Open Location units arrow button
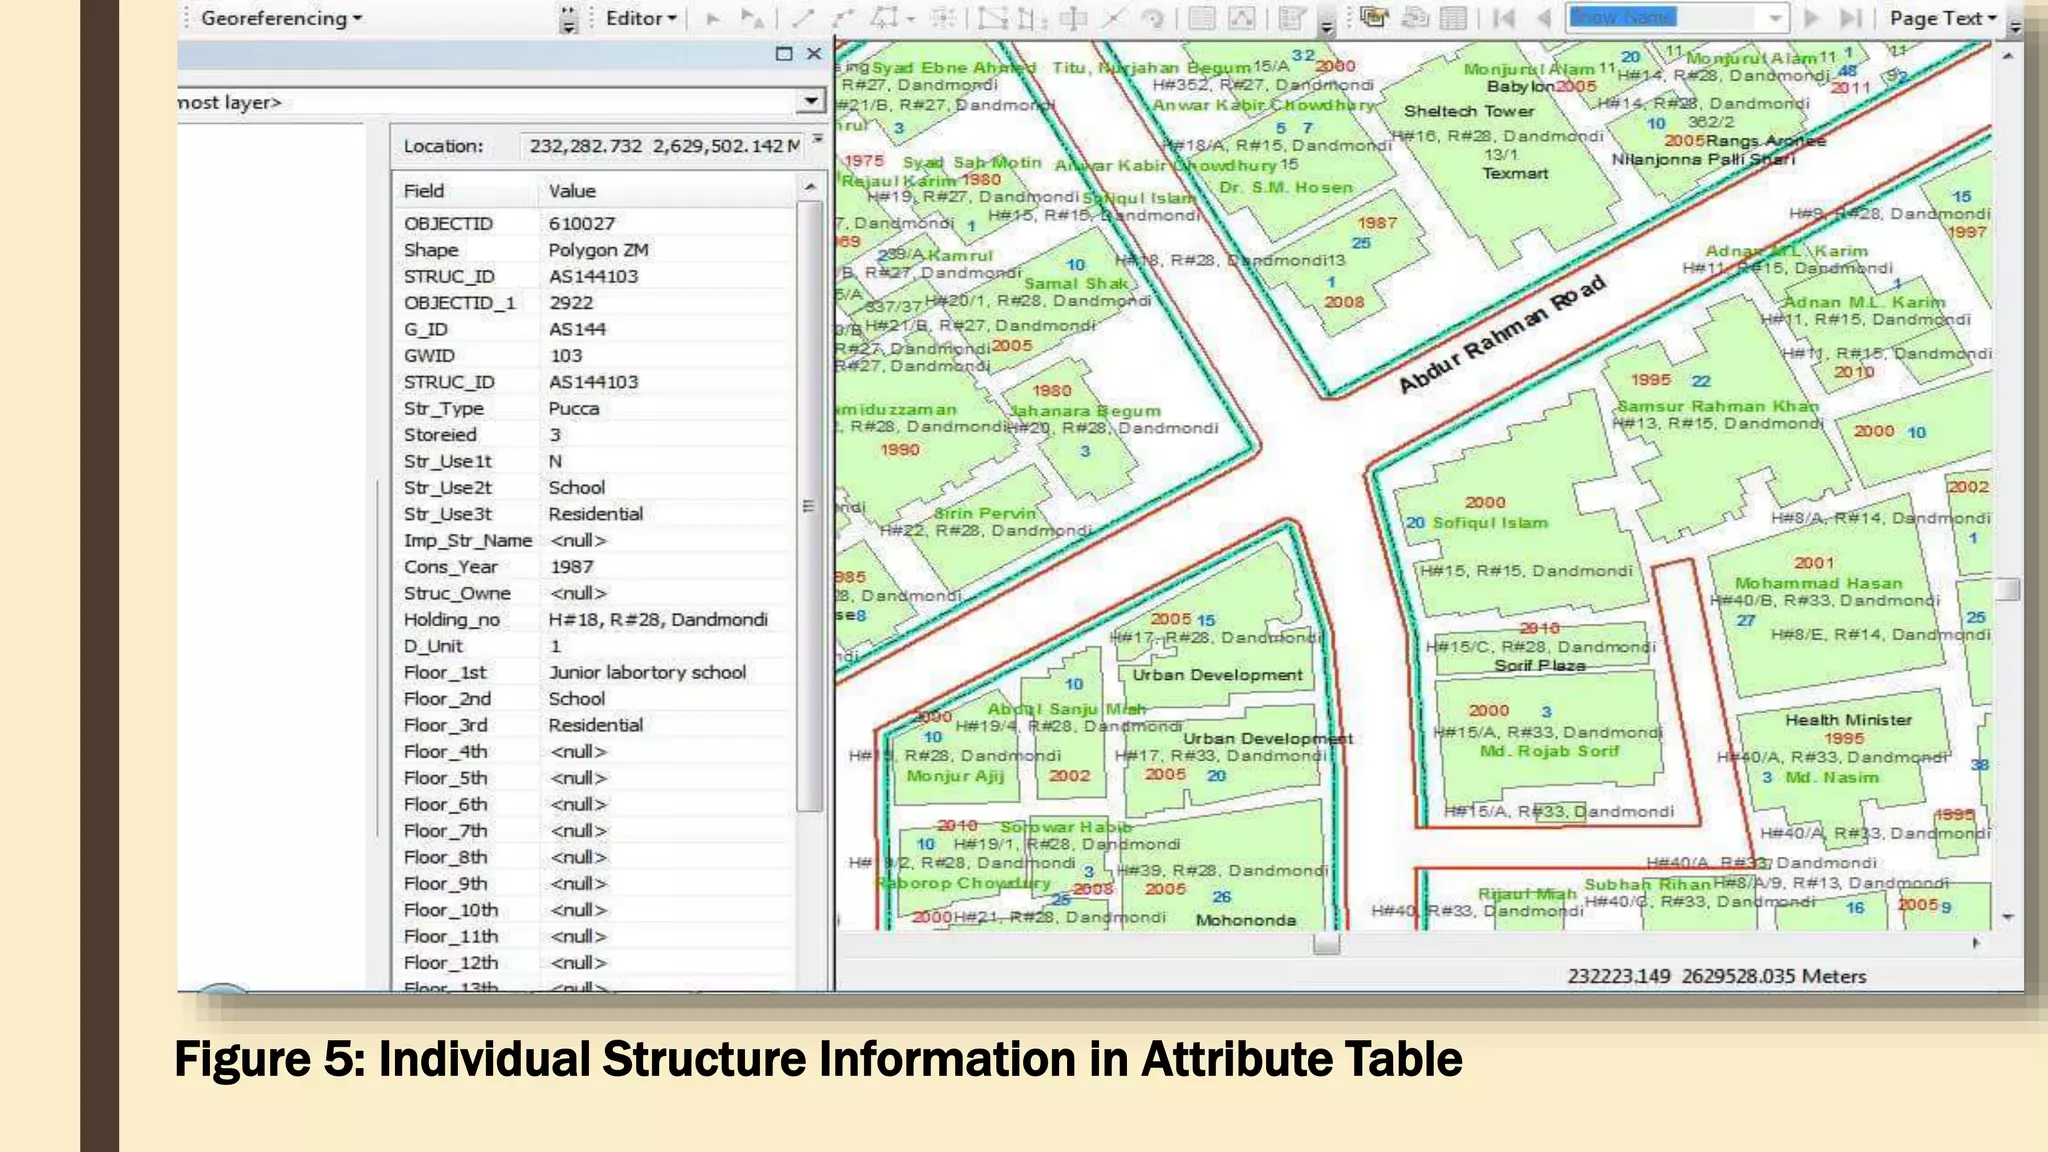The width and height of the screenshot is (2048, 1152). click(x=818, y=139)
